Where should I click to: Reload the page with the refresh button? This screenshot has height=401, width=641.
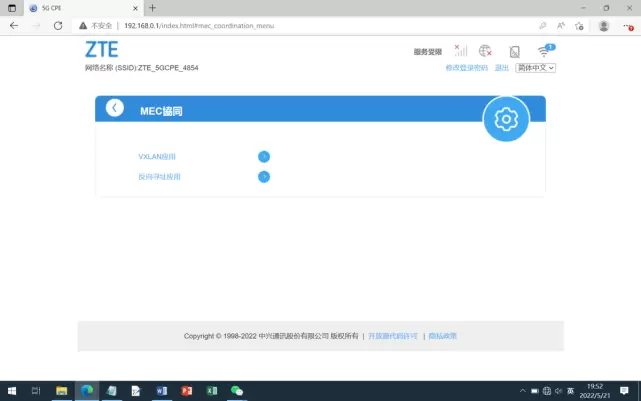click(x=58, y=25)
